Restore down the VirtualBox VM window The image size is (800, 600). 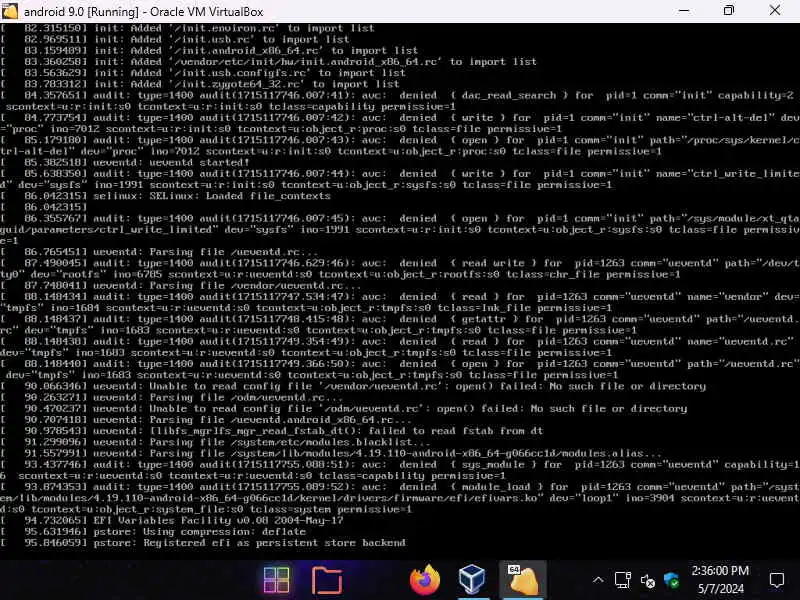tap(729, 11)
